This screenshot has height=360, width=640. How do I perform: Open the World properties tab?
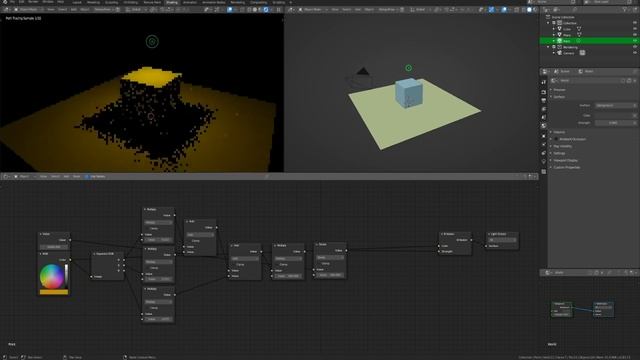coord(544,126)
